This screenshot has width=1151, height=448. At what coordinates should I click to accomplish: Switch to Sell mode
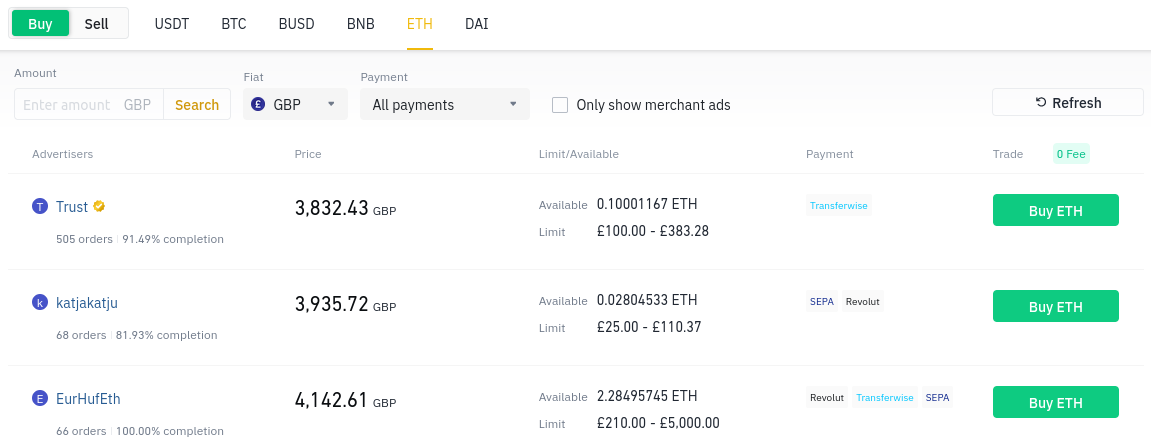[x=97, y=24]
